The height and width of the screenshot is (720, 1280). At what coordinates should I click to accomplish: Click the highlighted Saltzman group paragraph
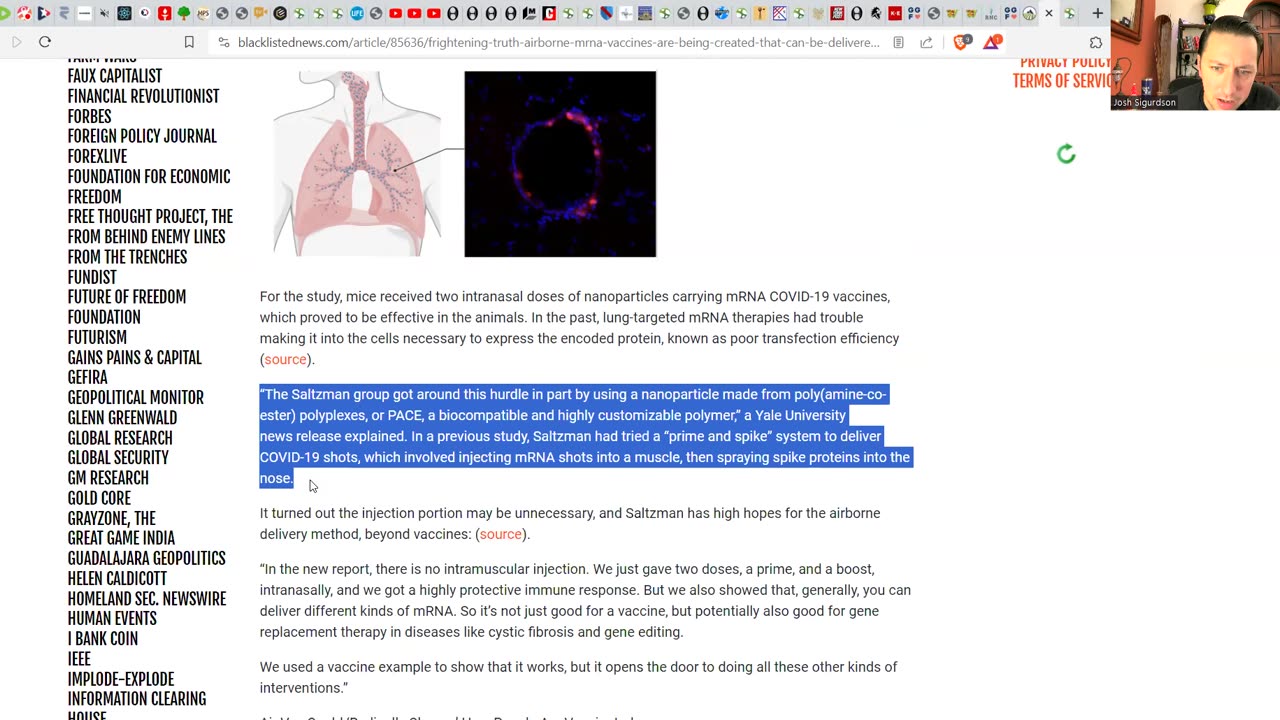point(585,436)
